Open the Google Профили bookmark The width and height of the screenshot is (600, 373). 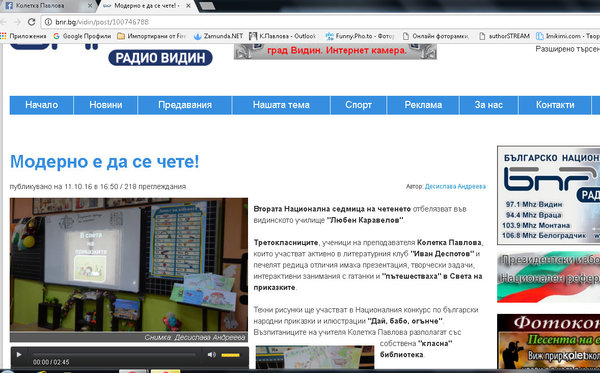point(82,36)
